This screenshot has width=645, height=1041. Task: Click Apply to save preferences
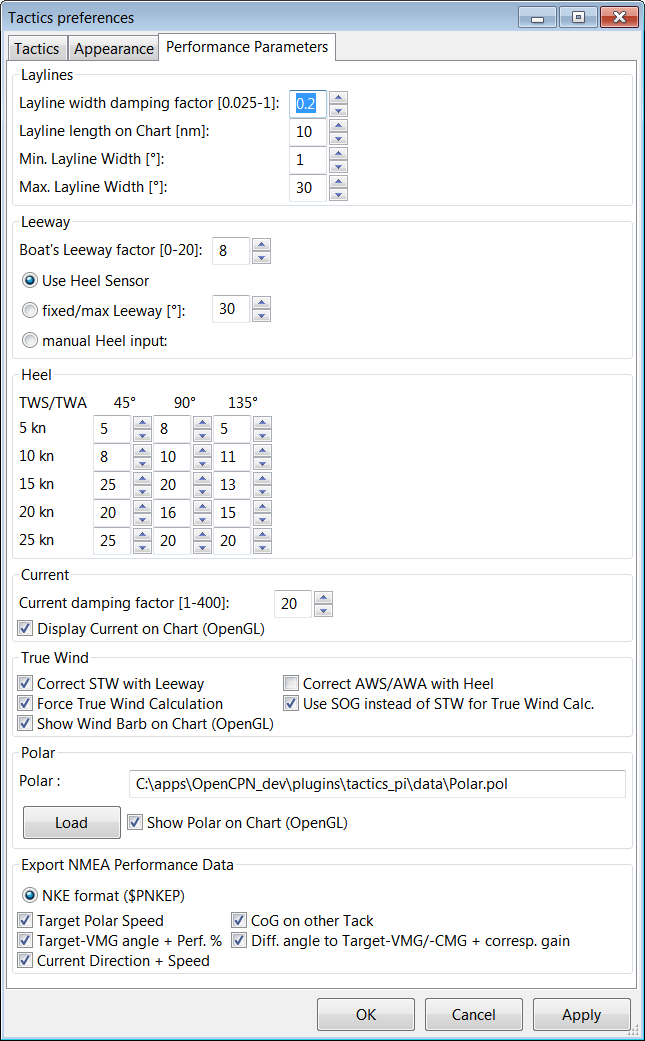[581, 1014]
